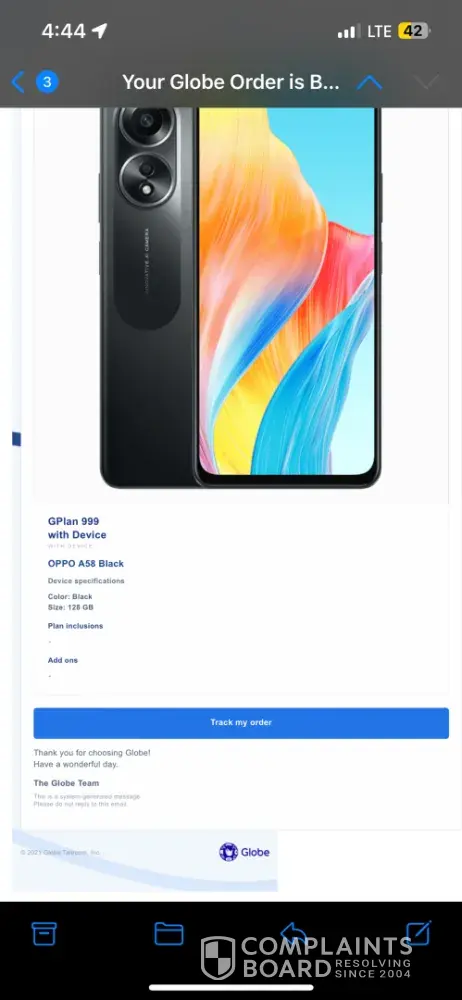The image size is (462, 1000).
Task: Tap the battery indicator in the status bar
Action: coord(415,31)
